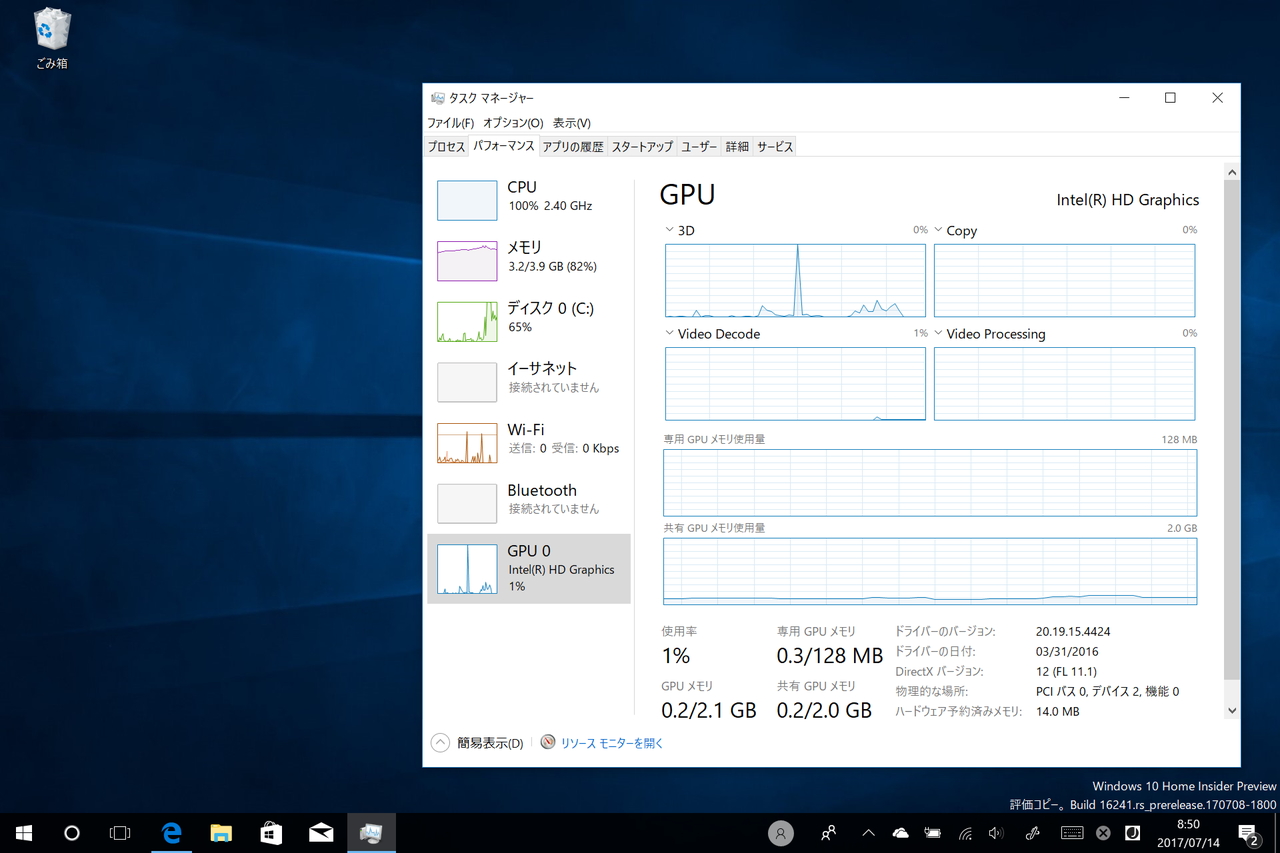
Task: Select メモリ in the performance sidebar
Action: coord(529,261)
